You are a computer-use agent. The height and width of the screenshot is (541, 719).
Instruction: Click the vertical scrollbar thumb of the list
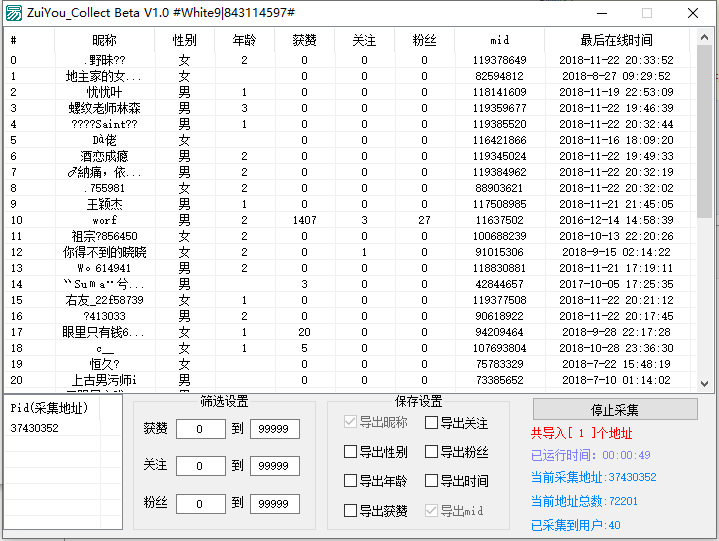pos(704,132)
